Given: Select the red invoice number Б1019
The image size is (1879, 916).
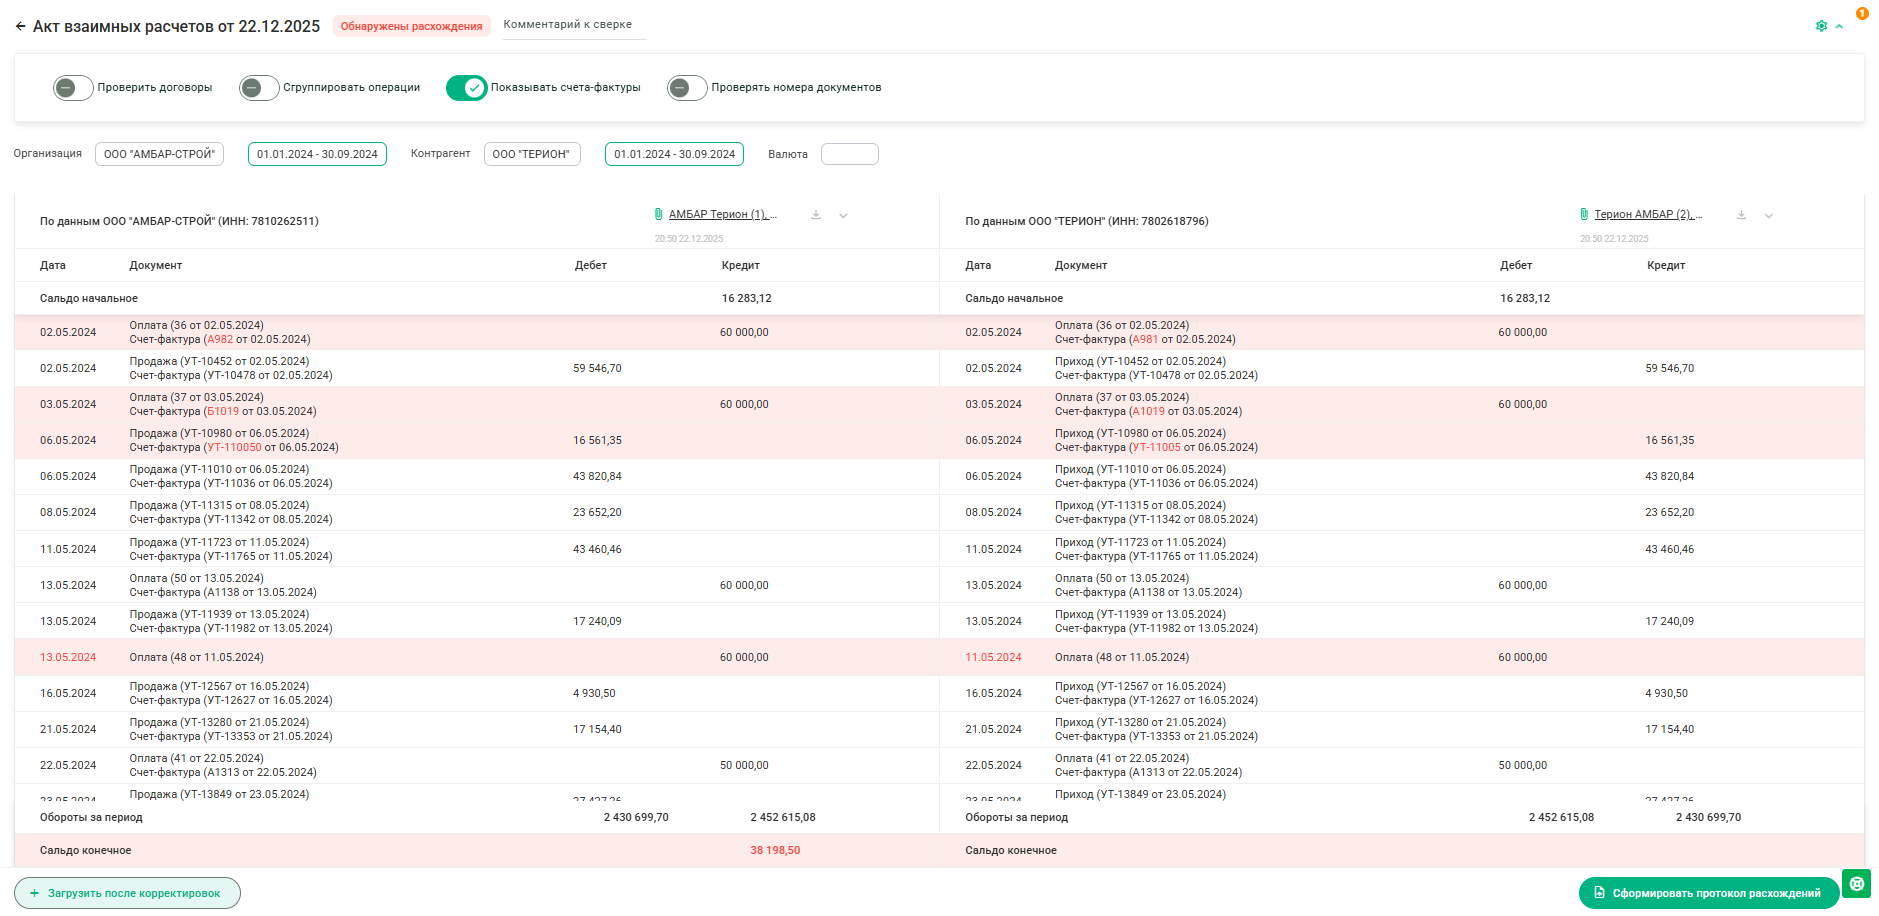Looking at the screenshot, I should coord(223,412).
